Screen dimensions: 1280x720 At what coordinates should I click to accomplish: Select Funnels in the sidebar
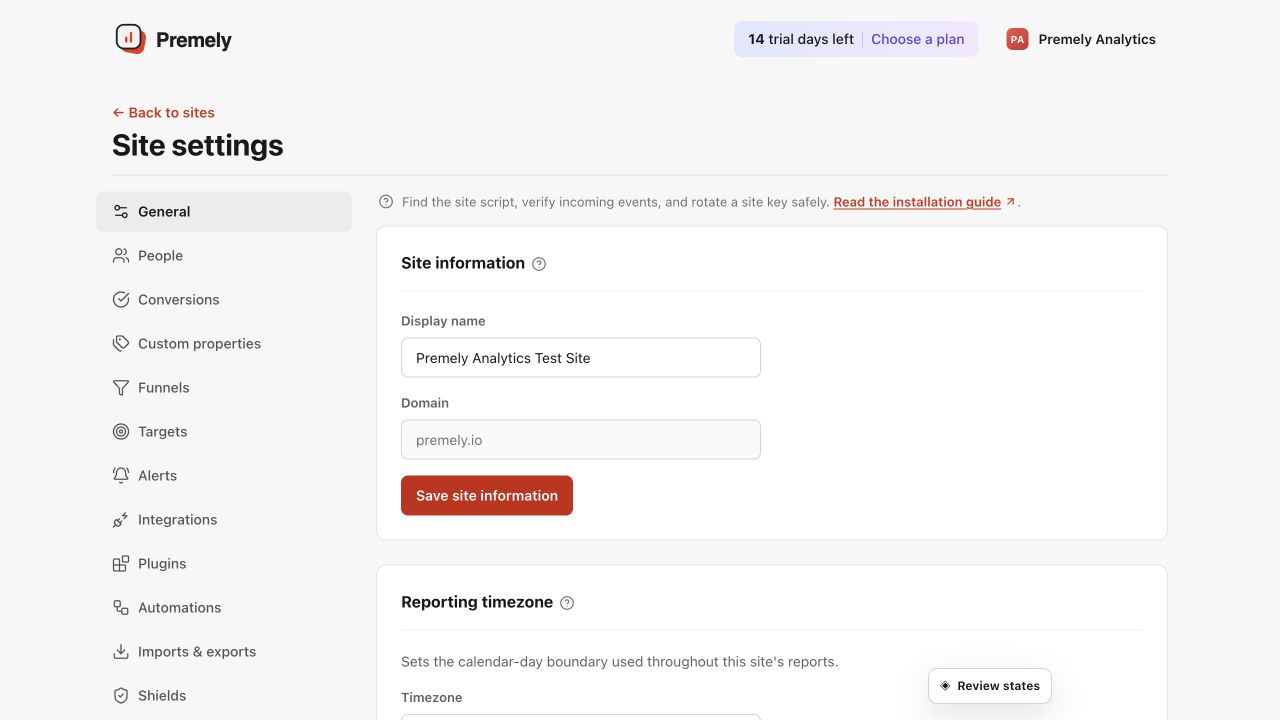click(x=224, y=388)
